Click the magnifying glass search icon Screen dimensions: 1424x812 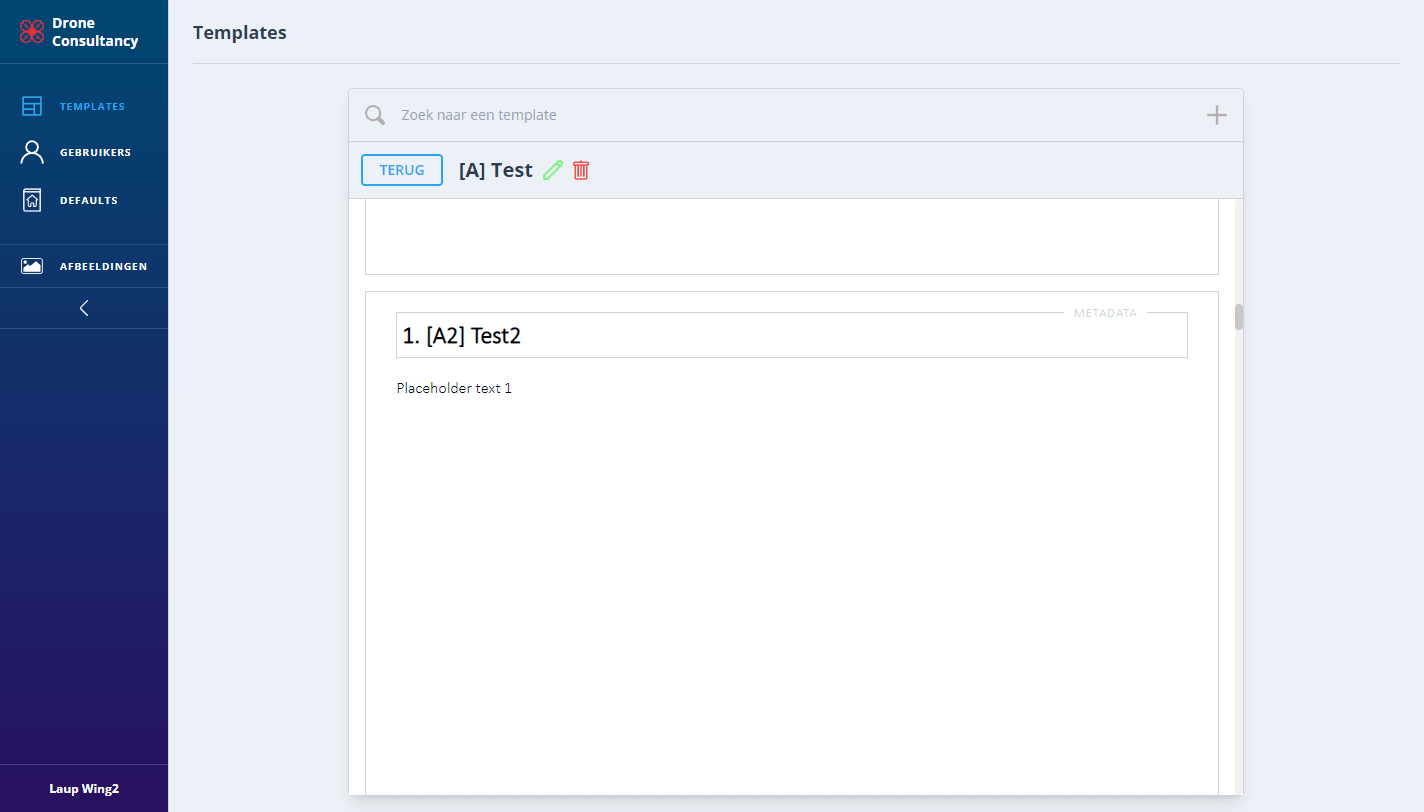pyautogui.click(x=375, y=115)
